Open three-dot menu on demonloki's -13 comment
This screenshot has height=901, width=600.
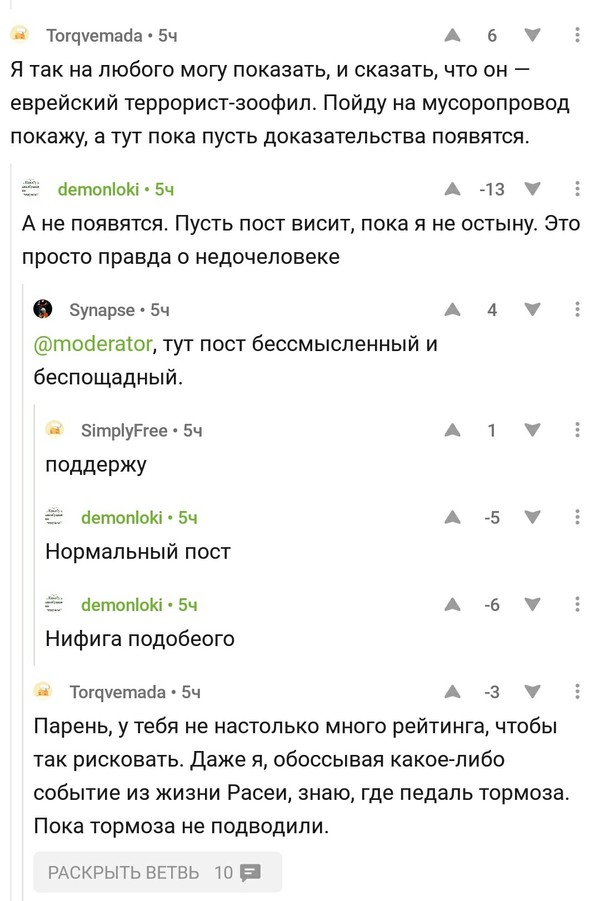tap(578, 189)
